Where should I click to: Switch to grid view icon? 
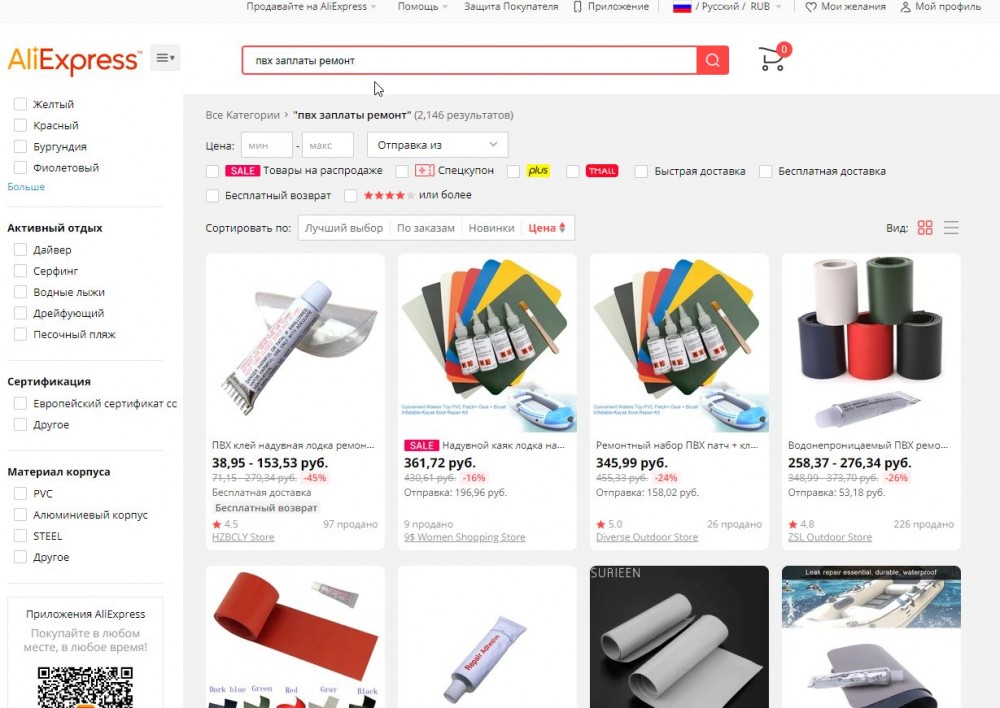point(925,228)
